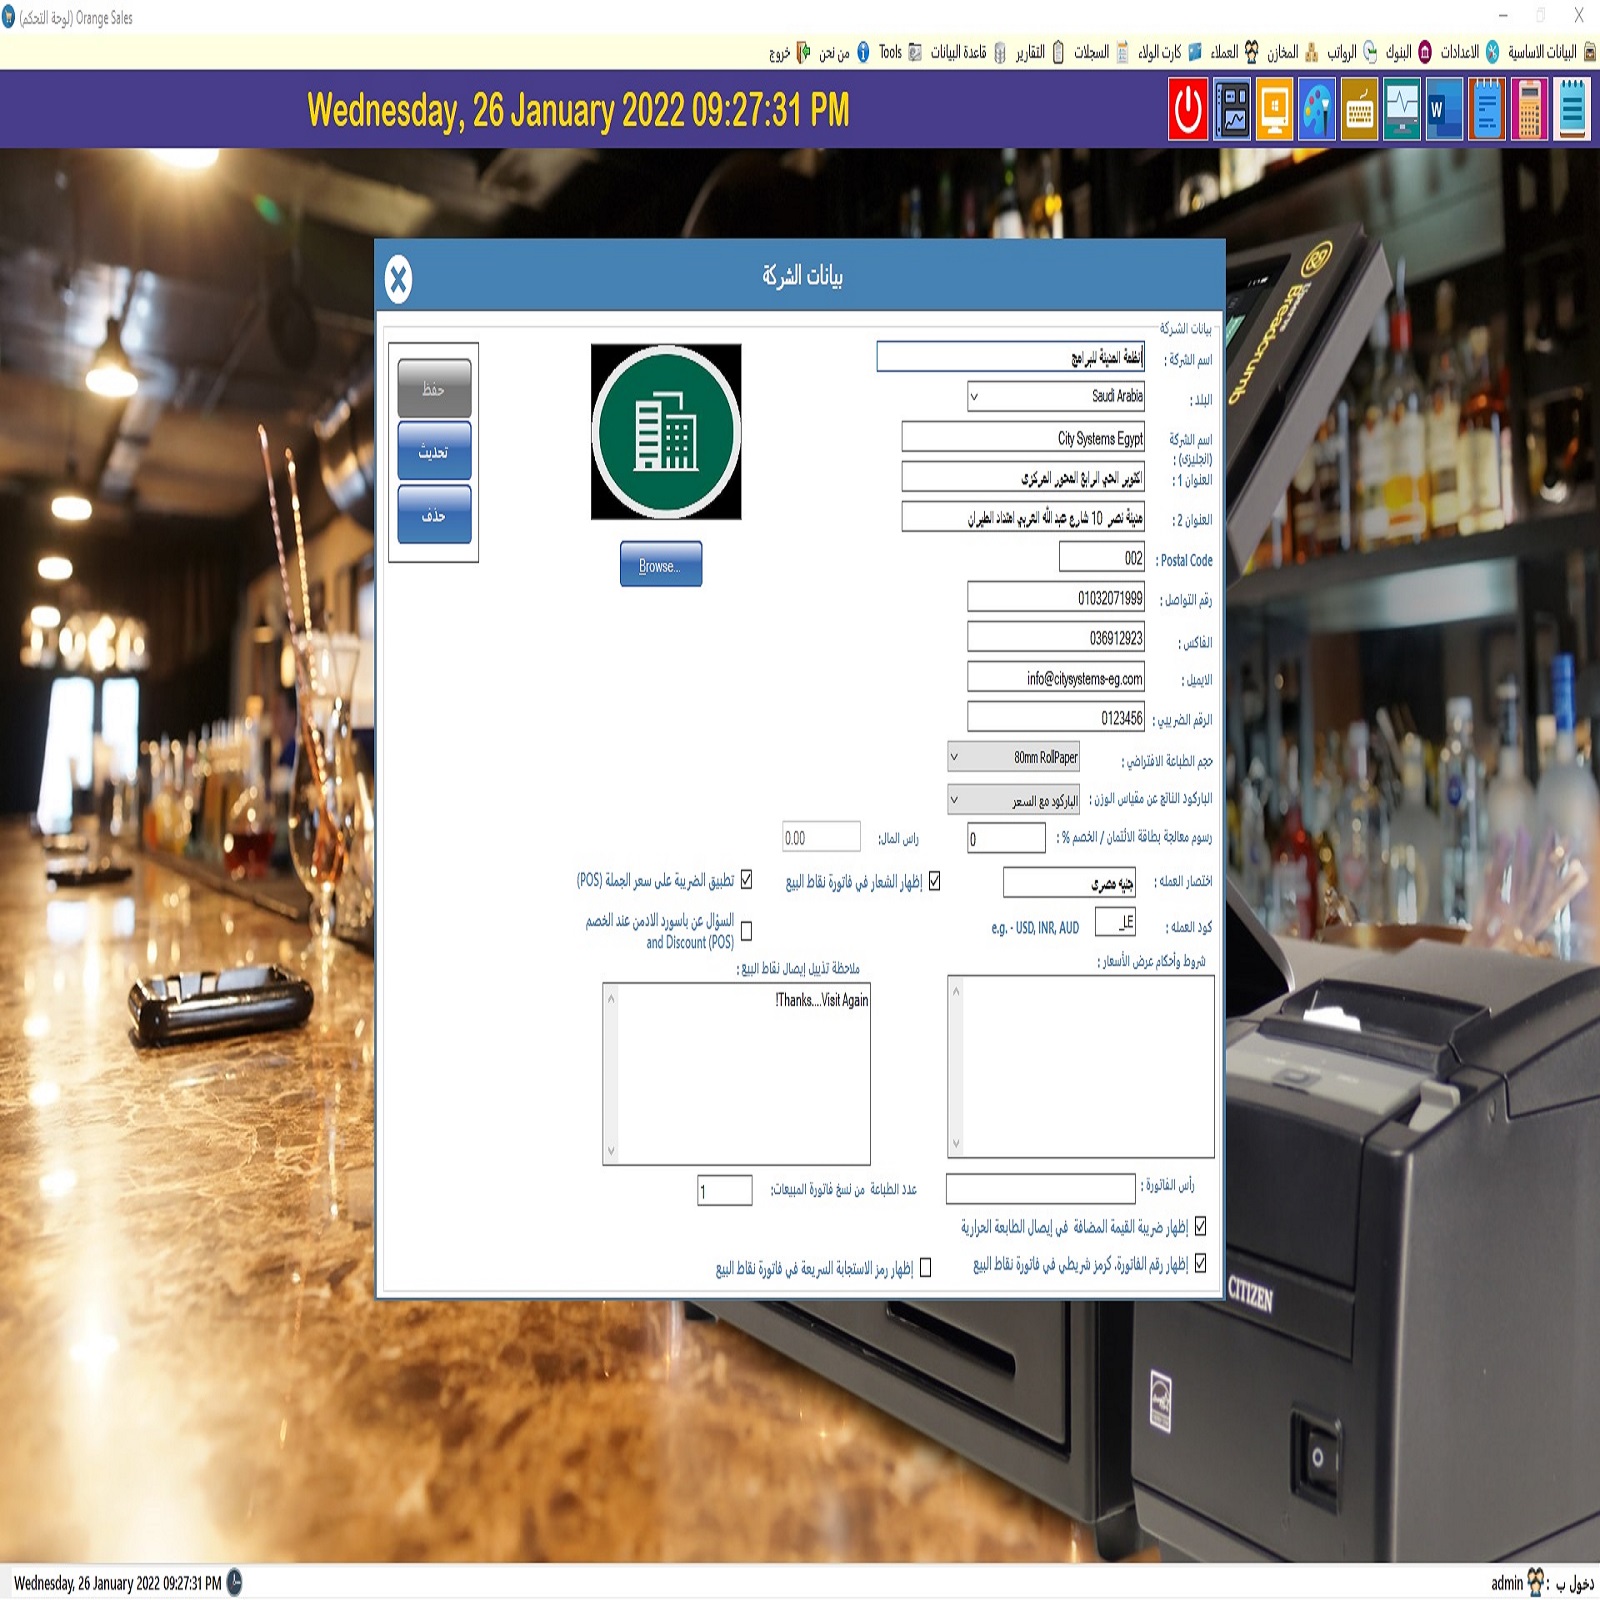The image size is (1600, 1600).
Task: Open the العملاء customers menu
Action: 1224,52
